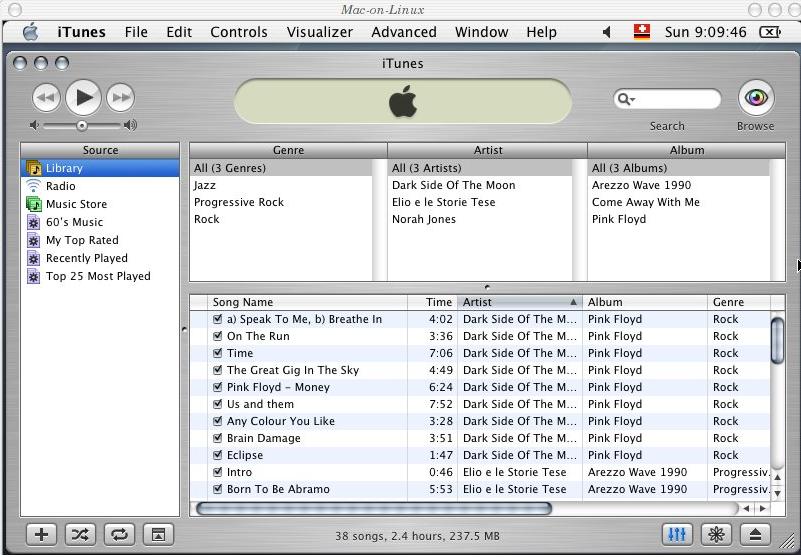The width and height of the screenshot is (801, 557).
Task: Click the vertical scrollbar thumb of song list
Action: pos(777,341)
